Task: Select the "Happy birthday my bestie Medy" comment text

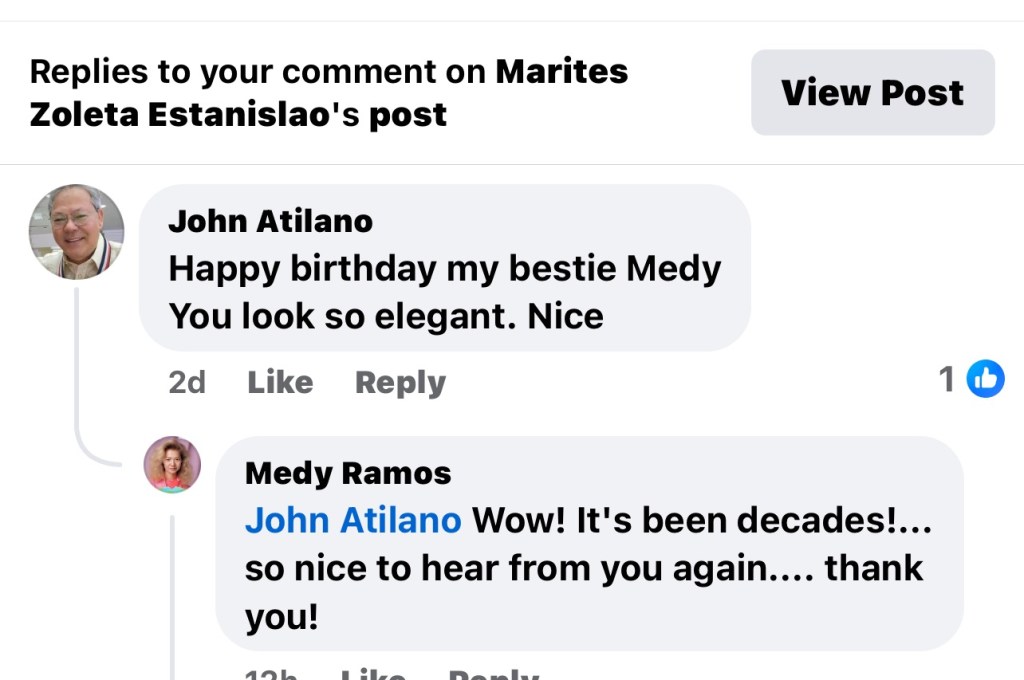Action: click(444, 269)
